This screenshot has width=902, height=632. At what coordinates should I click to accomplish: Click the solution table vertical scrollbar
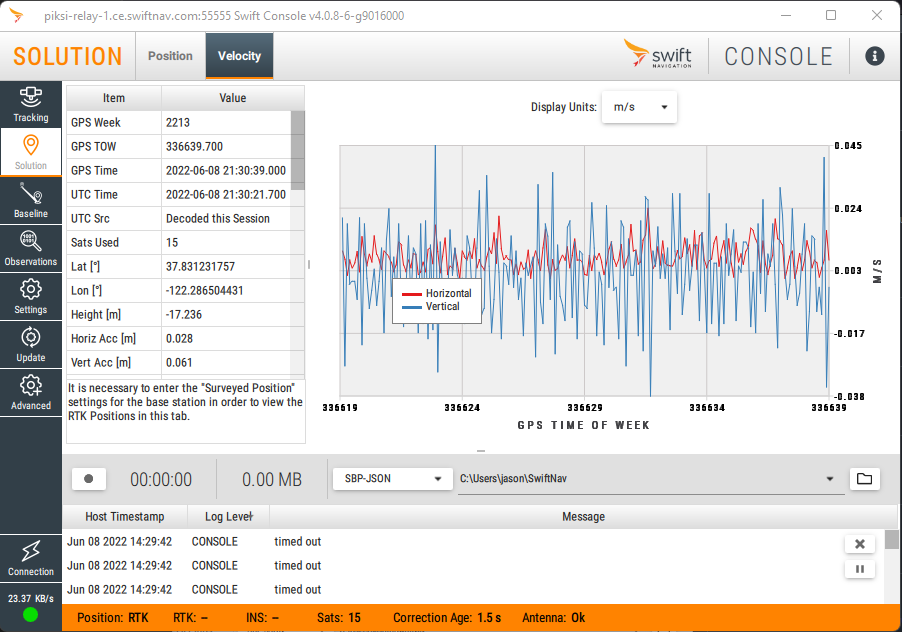pyautogui.click(x=297, y=150)
